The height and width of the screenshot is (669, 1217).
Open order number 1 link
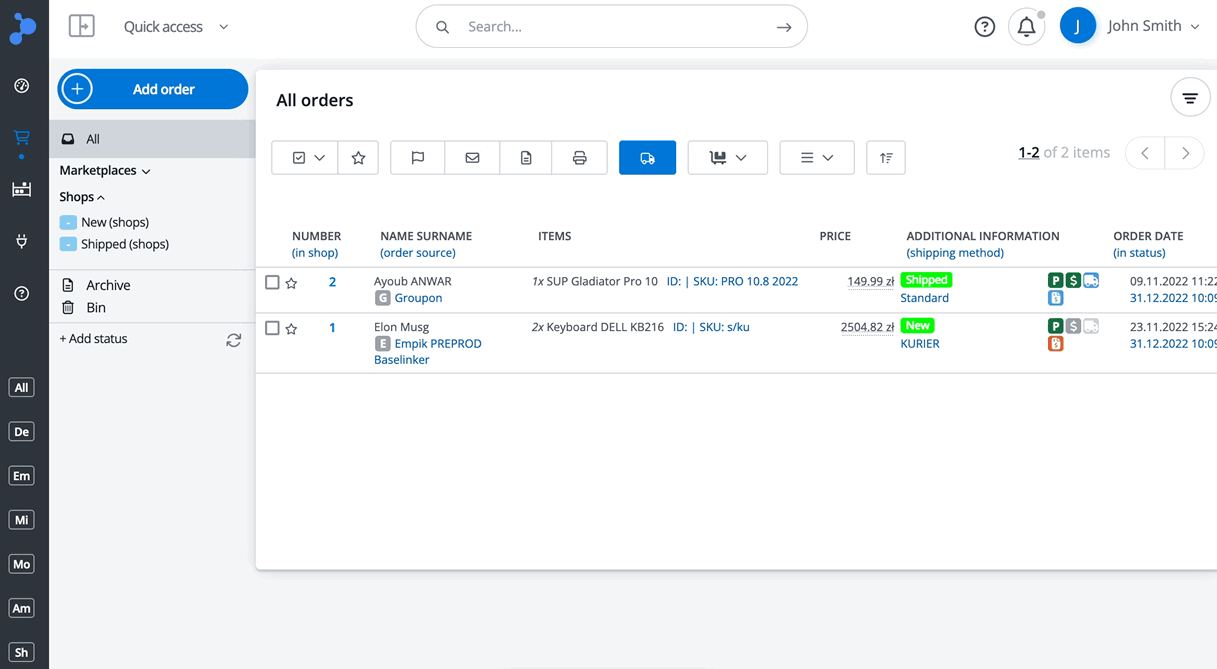coord(332,328)
